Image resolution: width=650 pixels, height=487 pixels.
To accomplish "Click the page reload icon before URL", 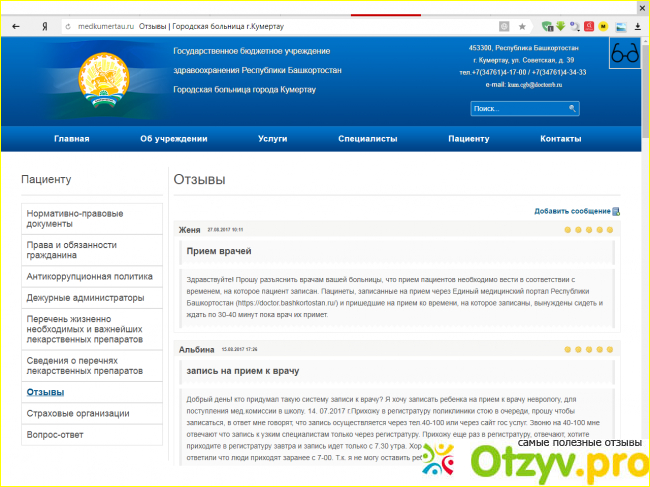I will point(68,25).
